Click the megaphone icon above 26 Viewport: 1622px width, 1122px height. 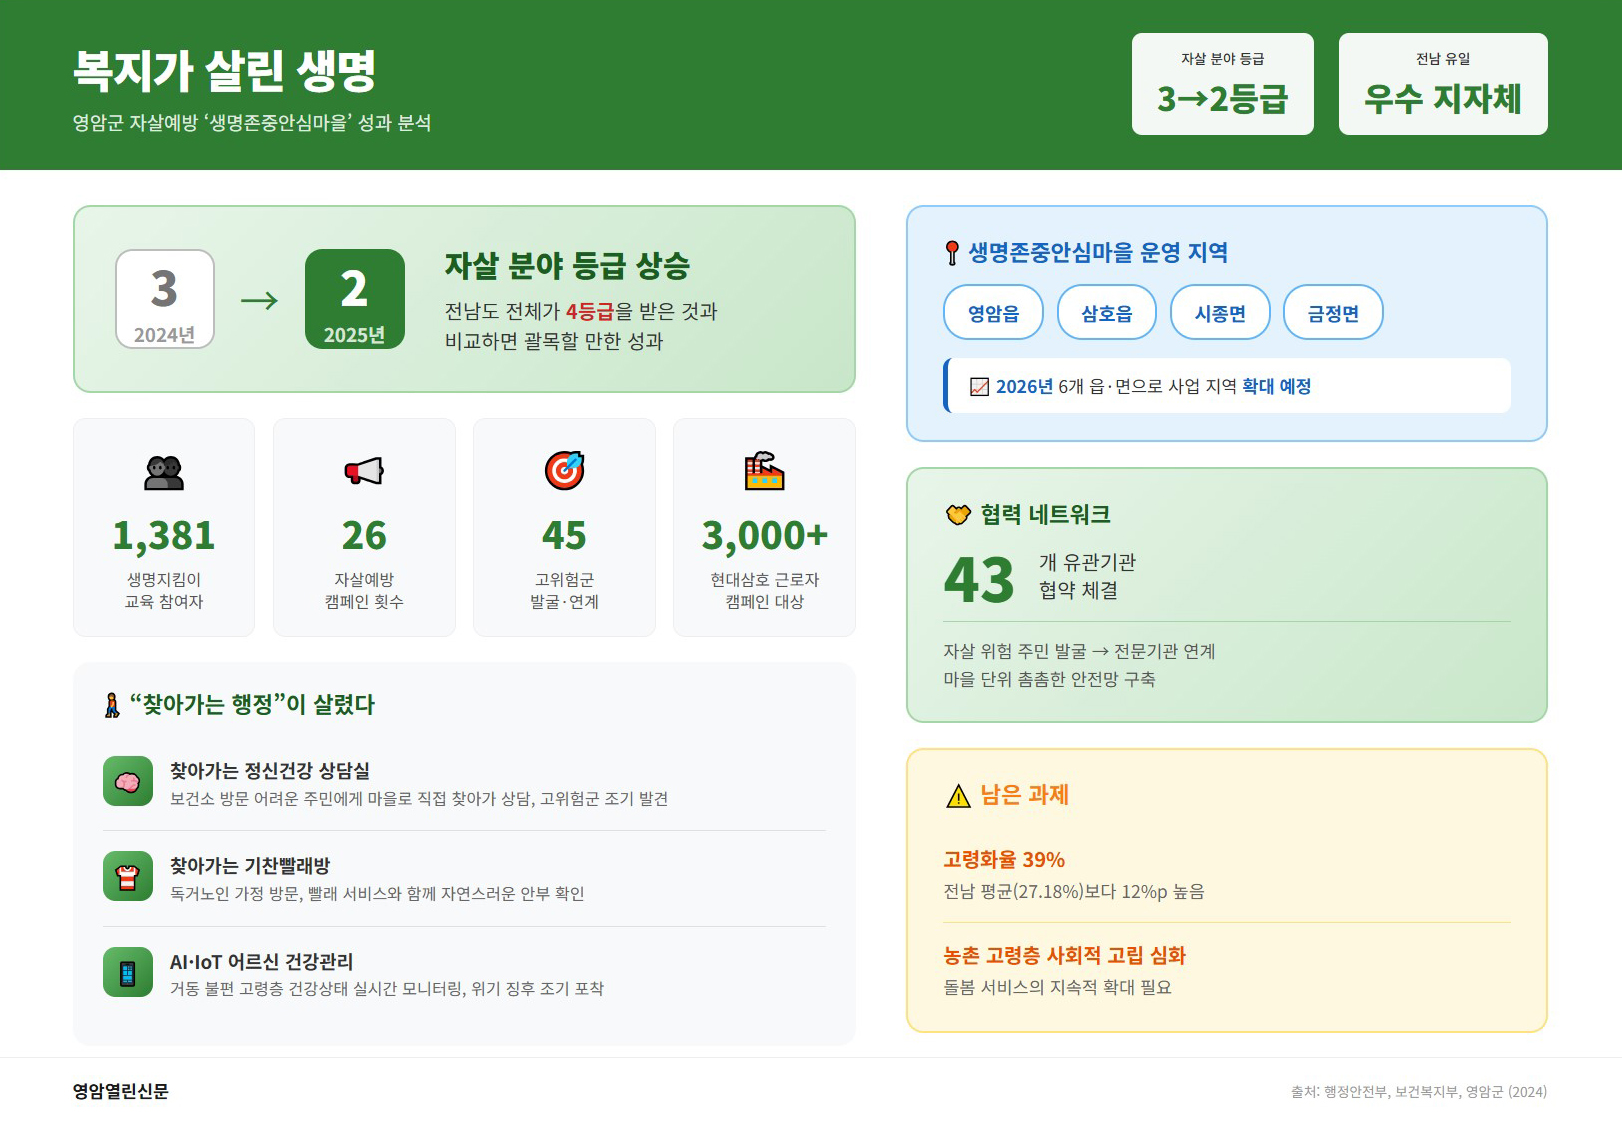point(364,471)
